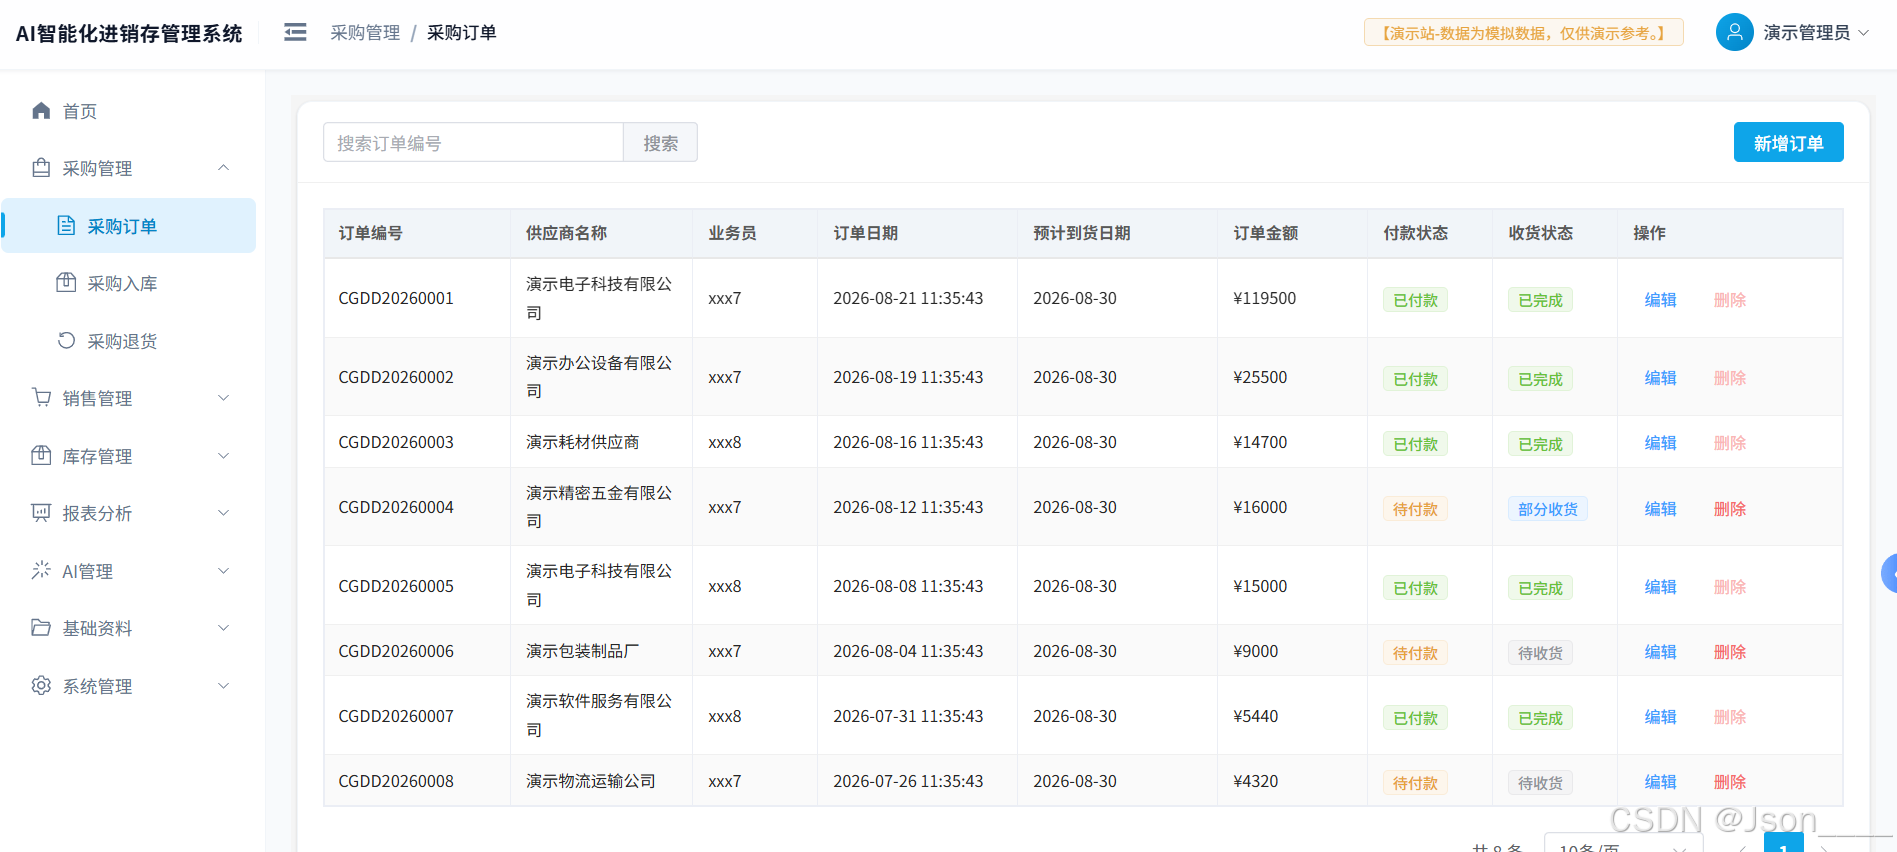Toggle the sidebar collapse hamburger icon
Viewport: 1897px width, 852px height.
(x=295, y=33)
